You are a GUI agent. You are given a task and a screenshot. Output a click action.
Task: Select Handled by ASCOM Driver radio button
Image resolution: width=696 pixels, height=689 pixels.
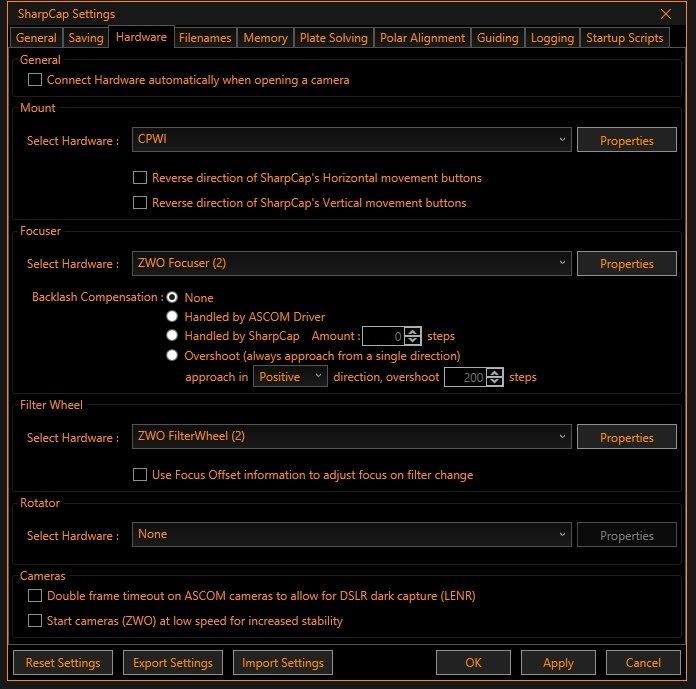(x=173, y=317)
